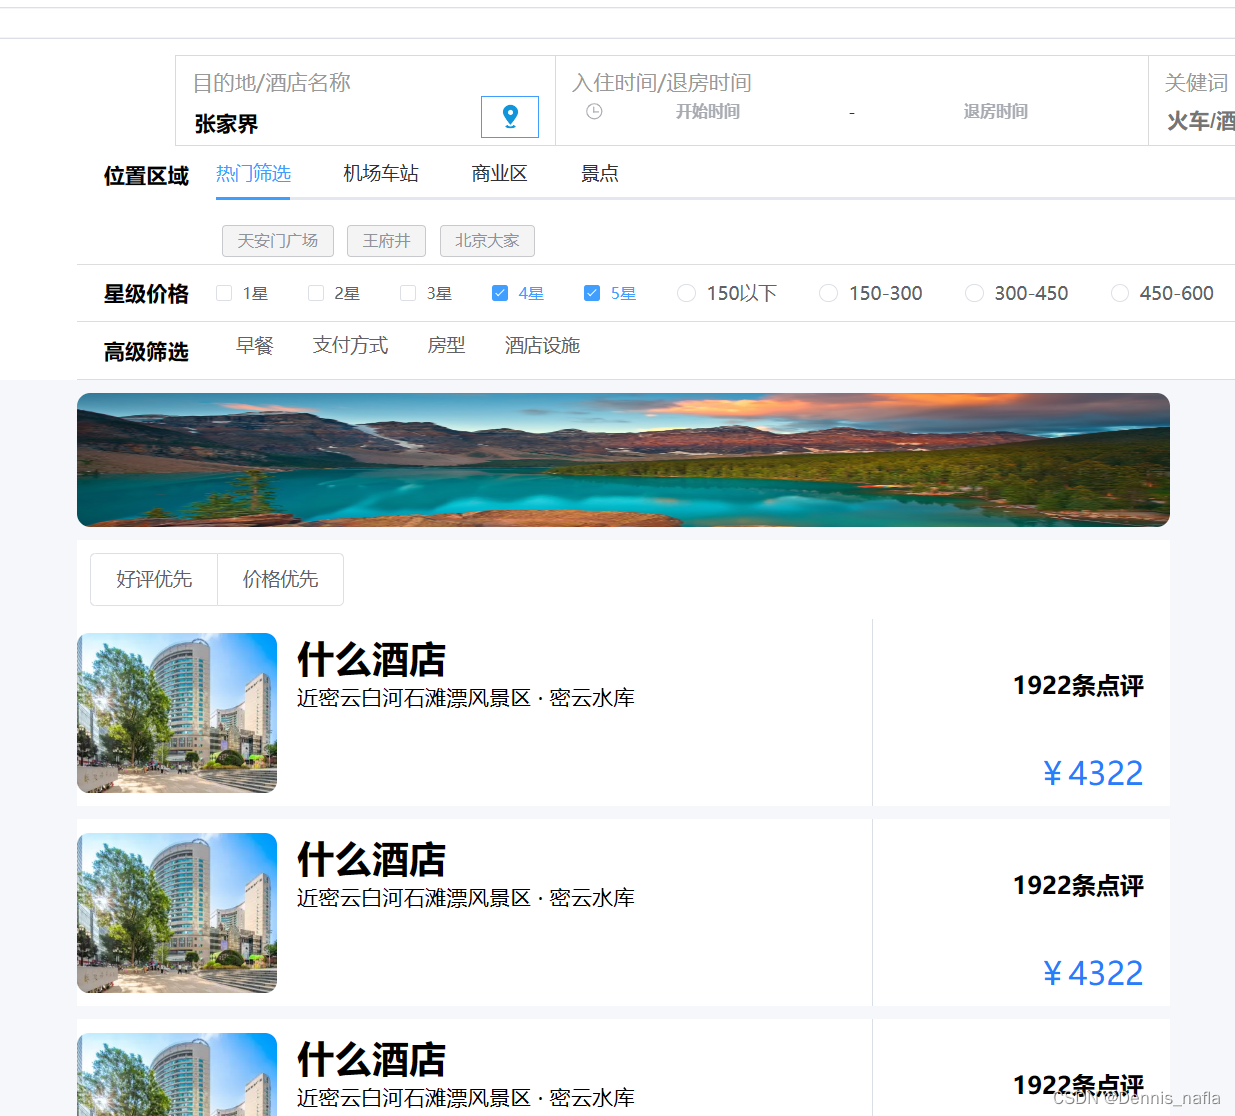Check the 1星 checkbox
The width and height of the screenshot is (1235, 1116).
224,292
